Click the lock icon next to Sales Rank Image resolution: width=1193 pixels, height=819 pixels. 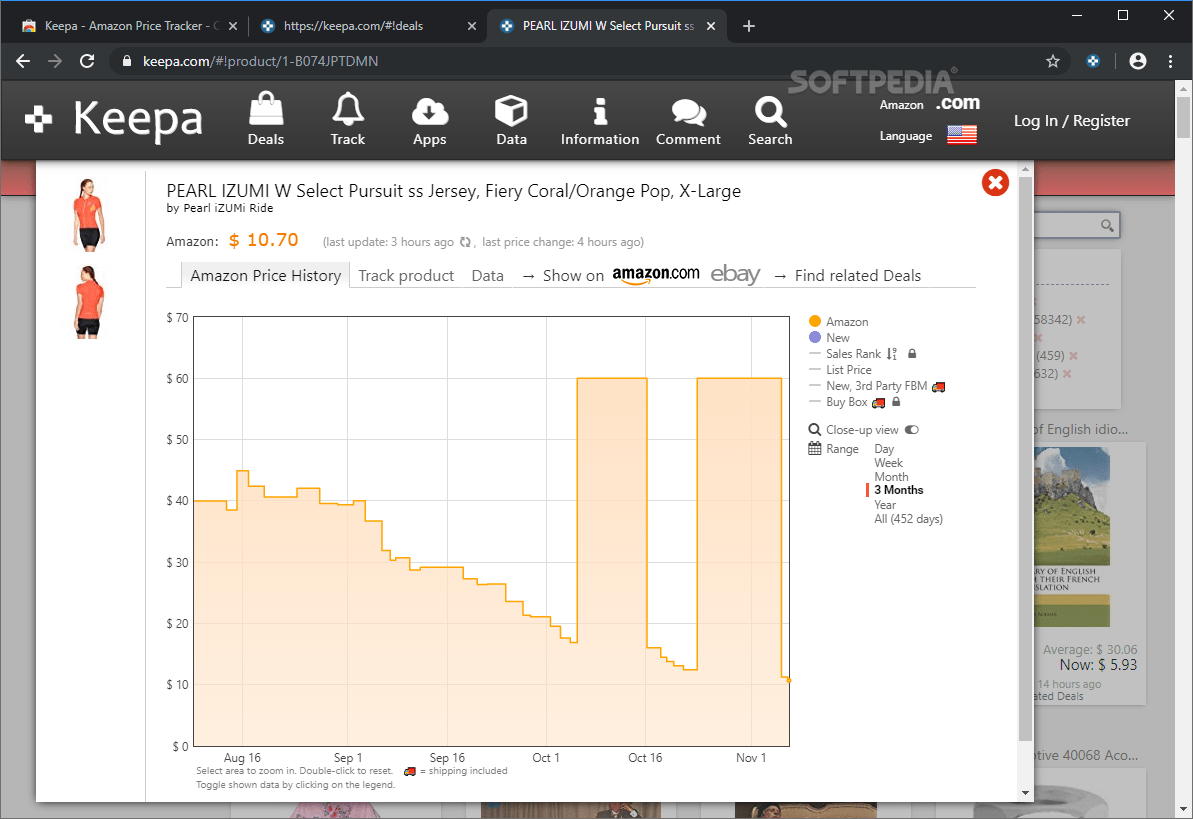[912, 353]
